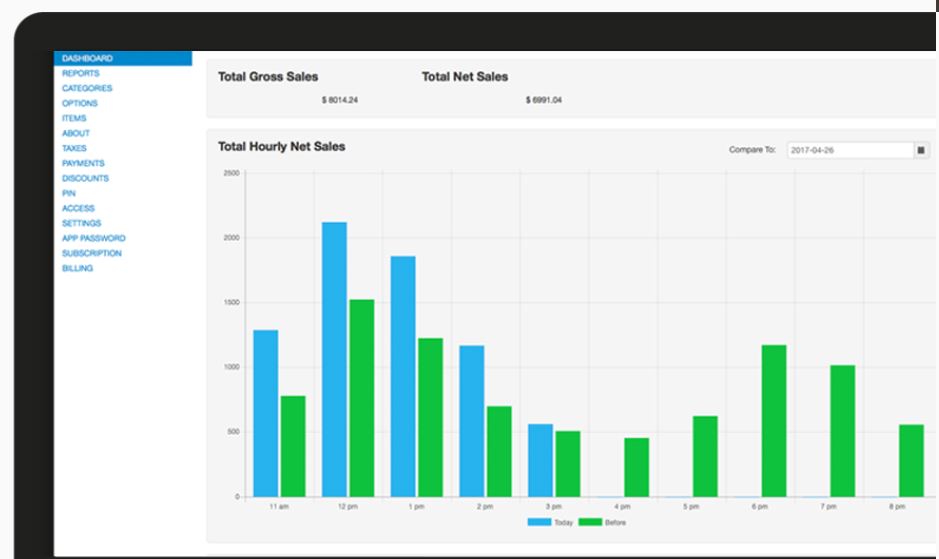Click the blue 12 pm Today bar
The image size is (939, 559).
point(334,359)
